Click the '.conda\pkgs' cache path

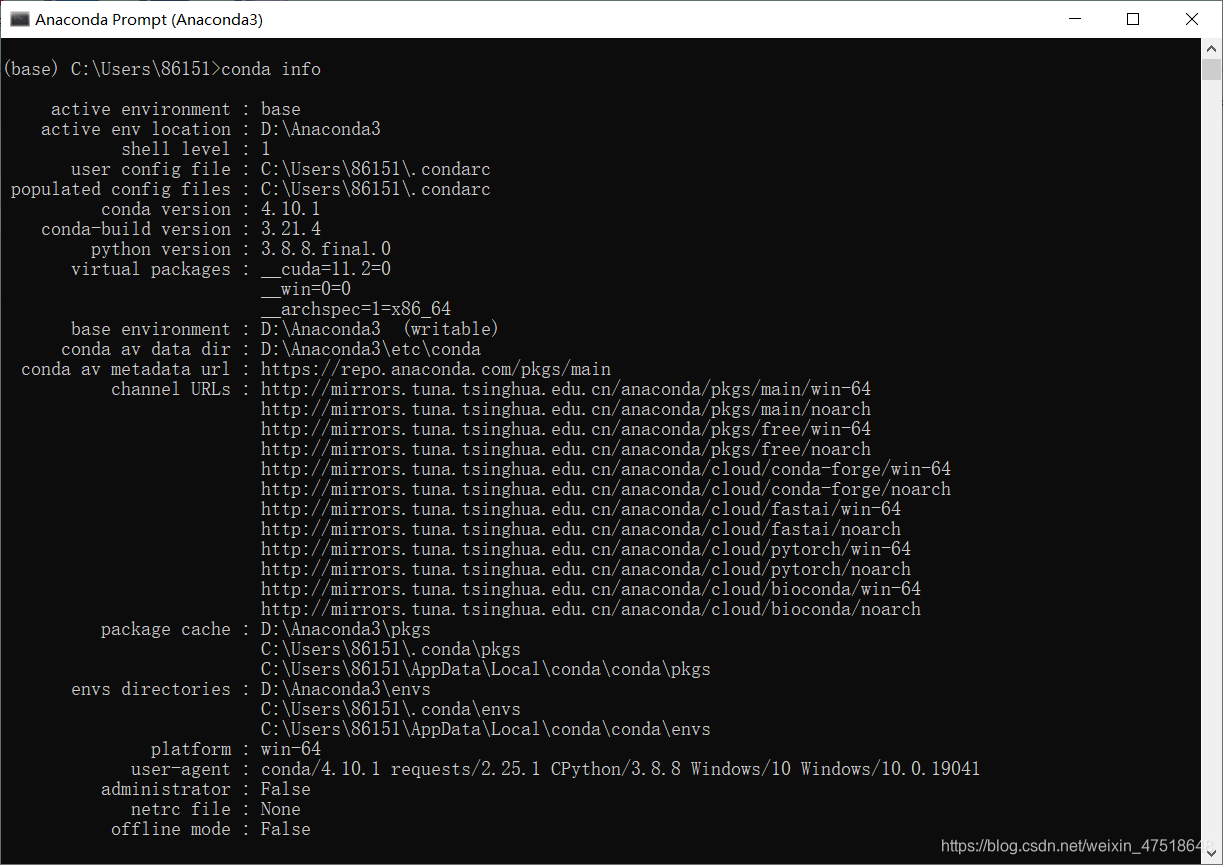tap(391, 649)
